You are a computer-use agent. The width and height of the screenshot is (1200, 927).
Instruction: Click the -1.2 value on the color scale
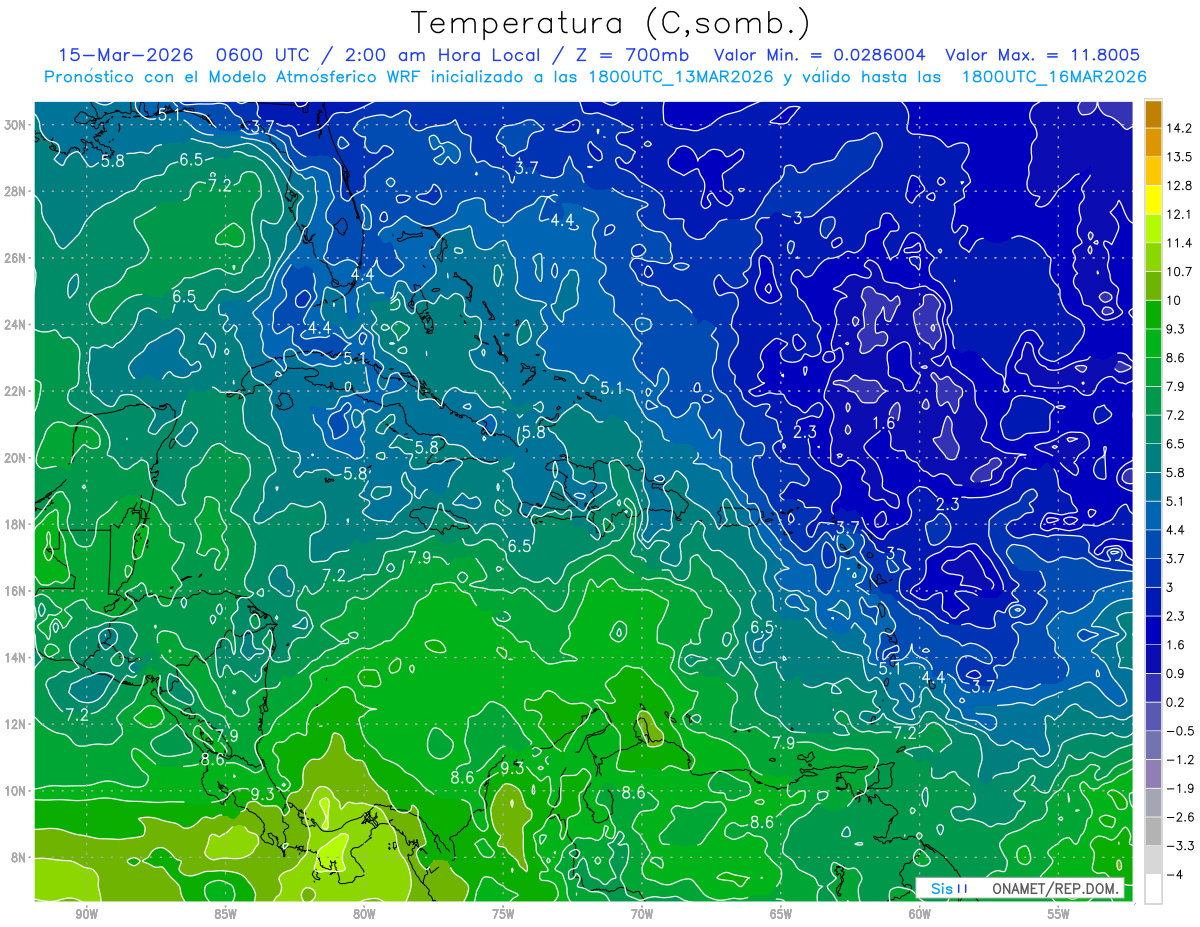[1179, 760]
